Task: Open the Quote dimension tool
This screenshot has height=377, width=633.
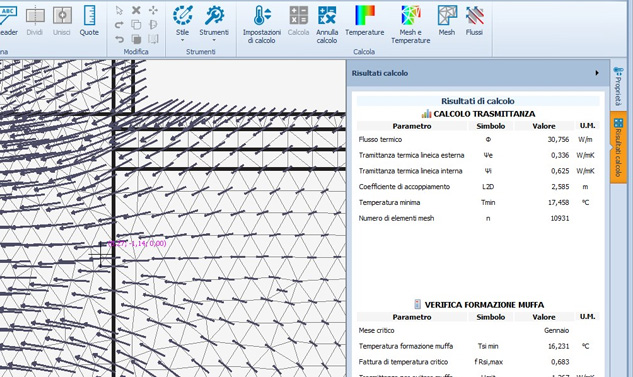Action: click(89, 20)
